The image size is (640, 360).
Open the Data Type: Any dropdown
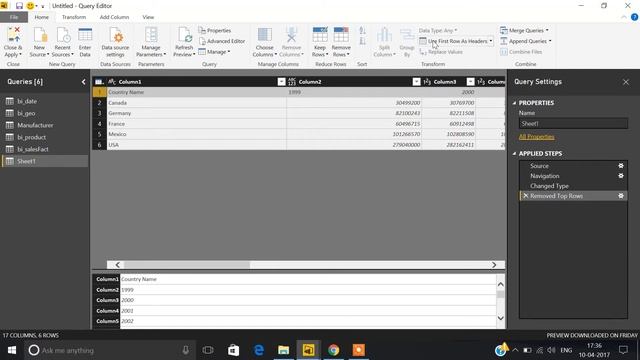438,31
